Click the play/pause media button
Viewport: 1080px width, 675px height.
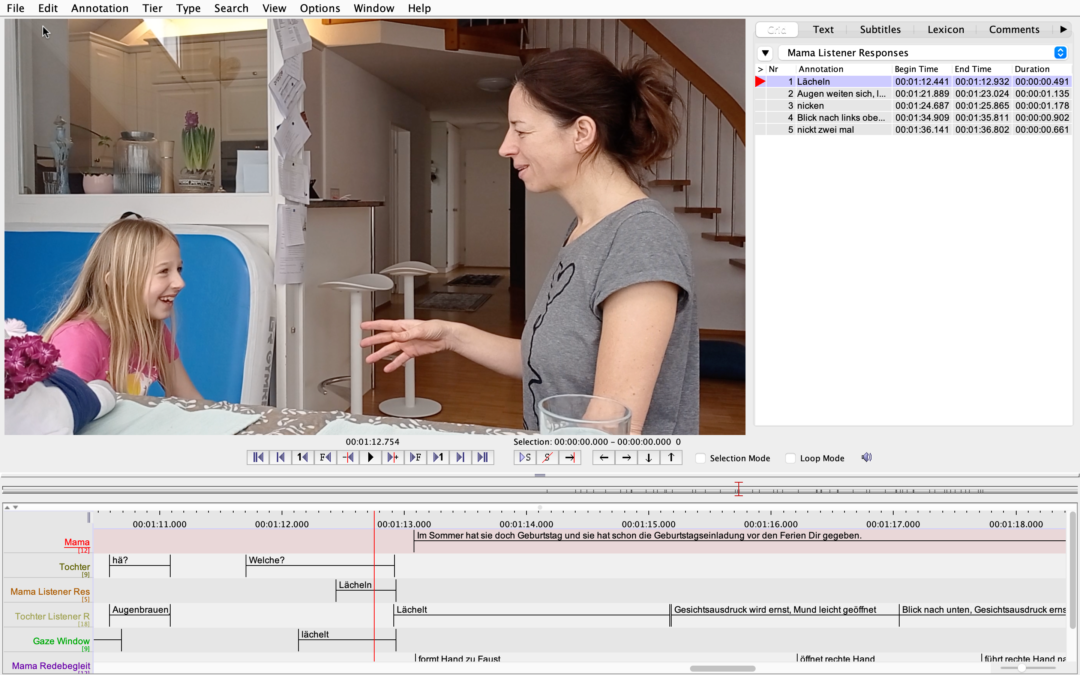pyautogui.click(x=371, y=457)
